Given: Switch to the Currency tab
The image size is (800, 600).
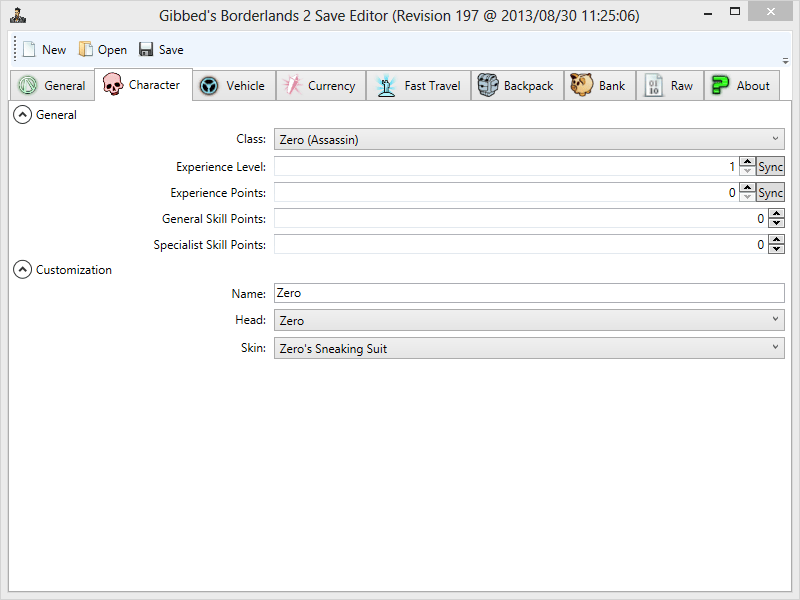Looking at the screenshot, I should 320,86.
